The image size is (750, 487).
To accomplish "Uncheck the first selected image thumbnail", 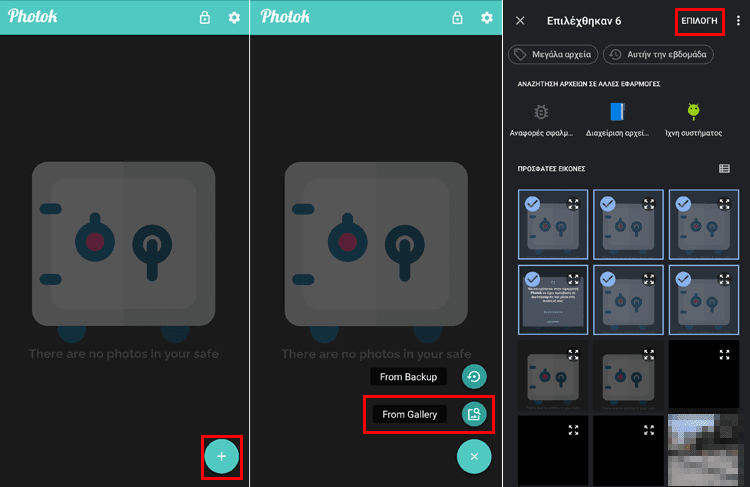I will (x=532, y=204).
